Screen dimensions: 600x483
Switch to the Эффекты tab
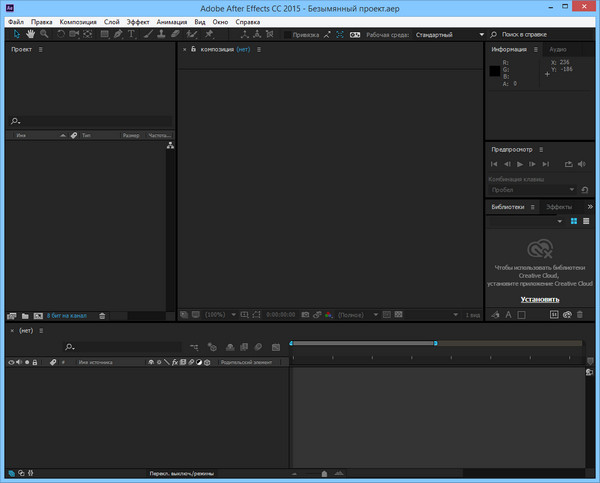pos(559,207)
